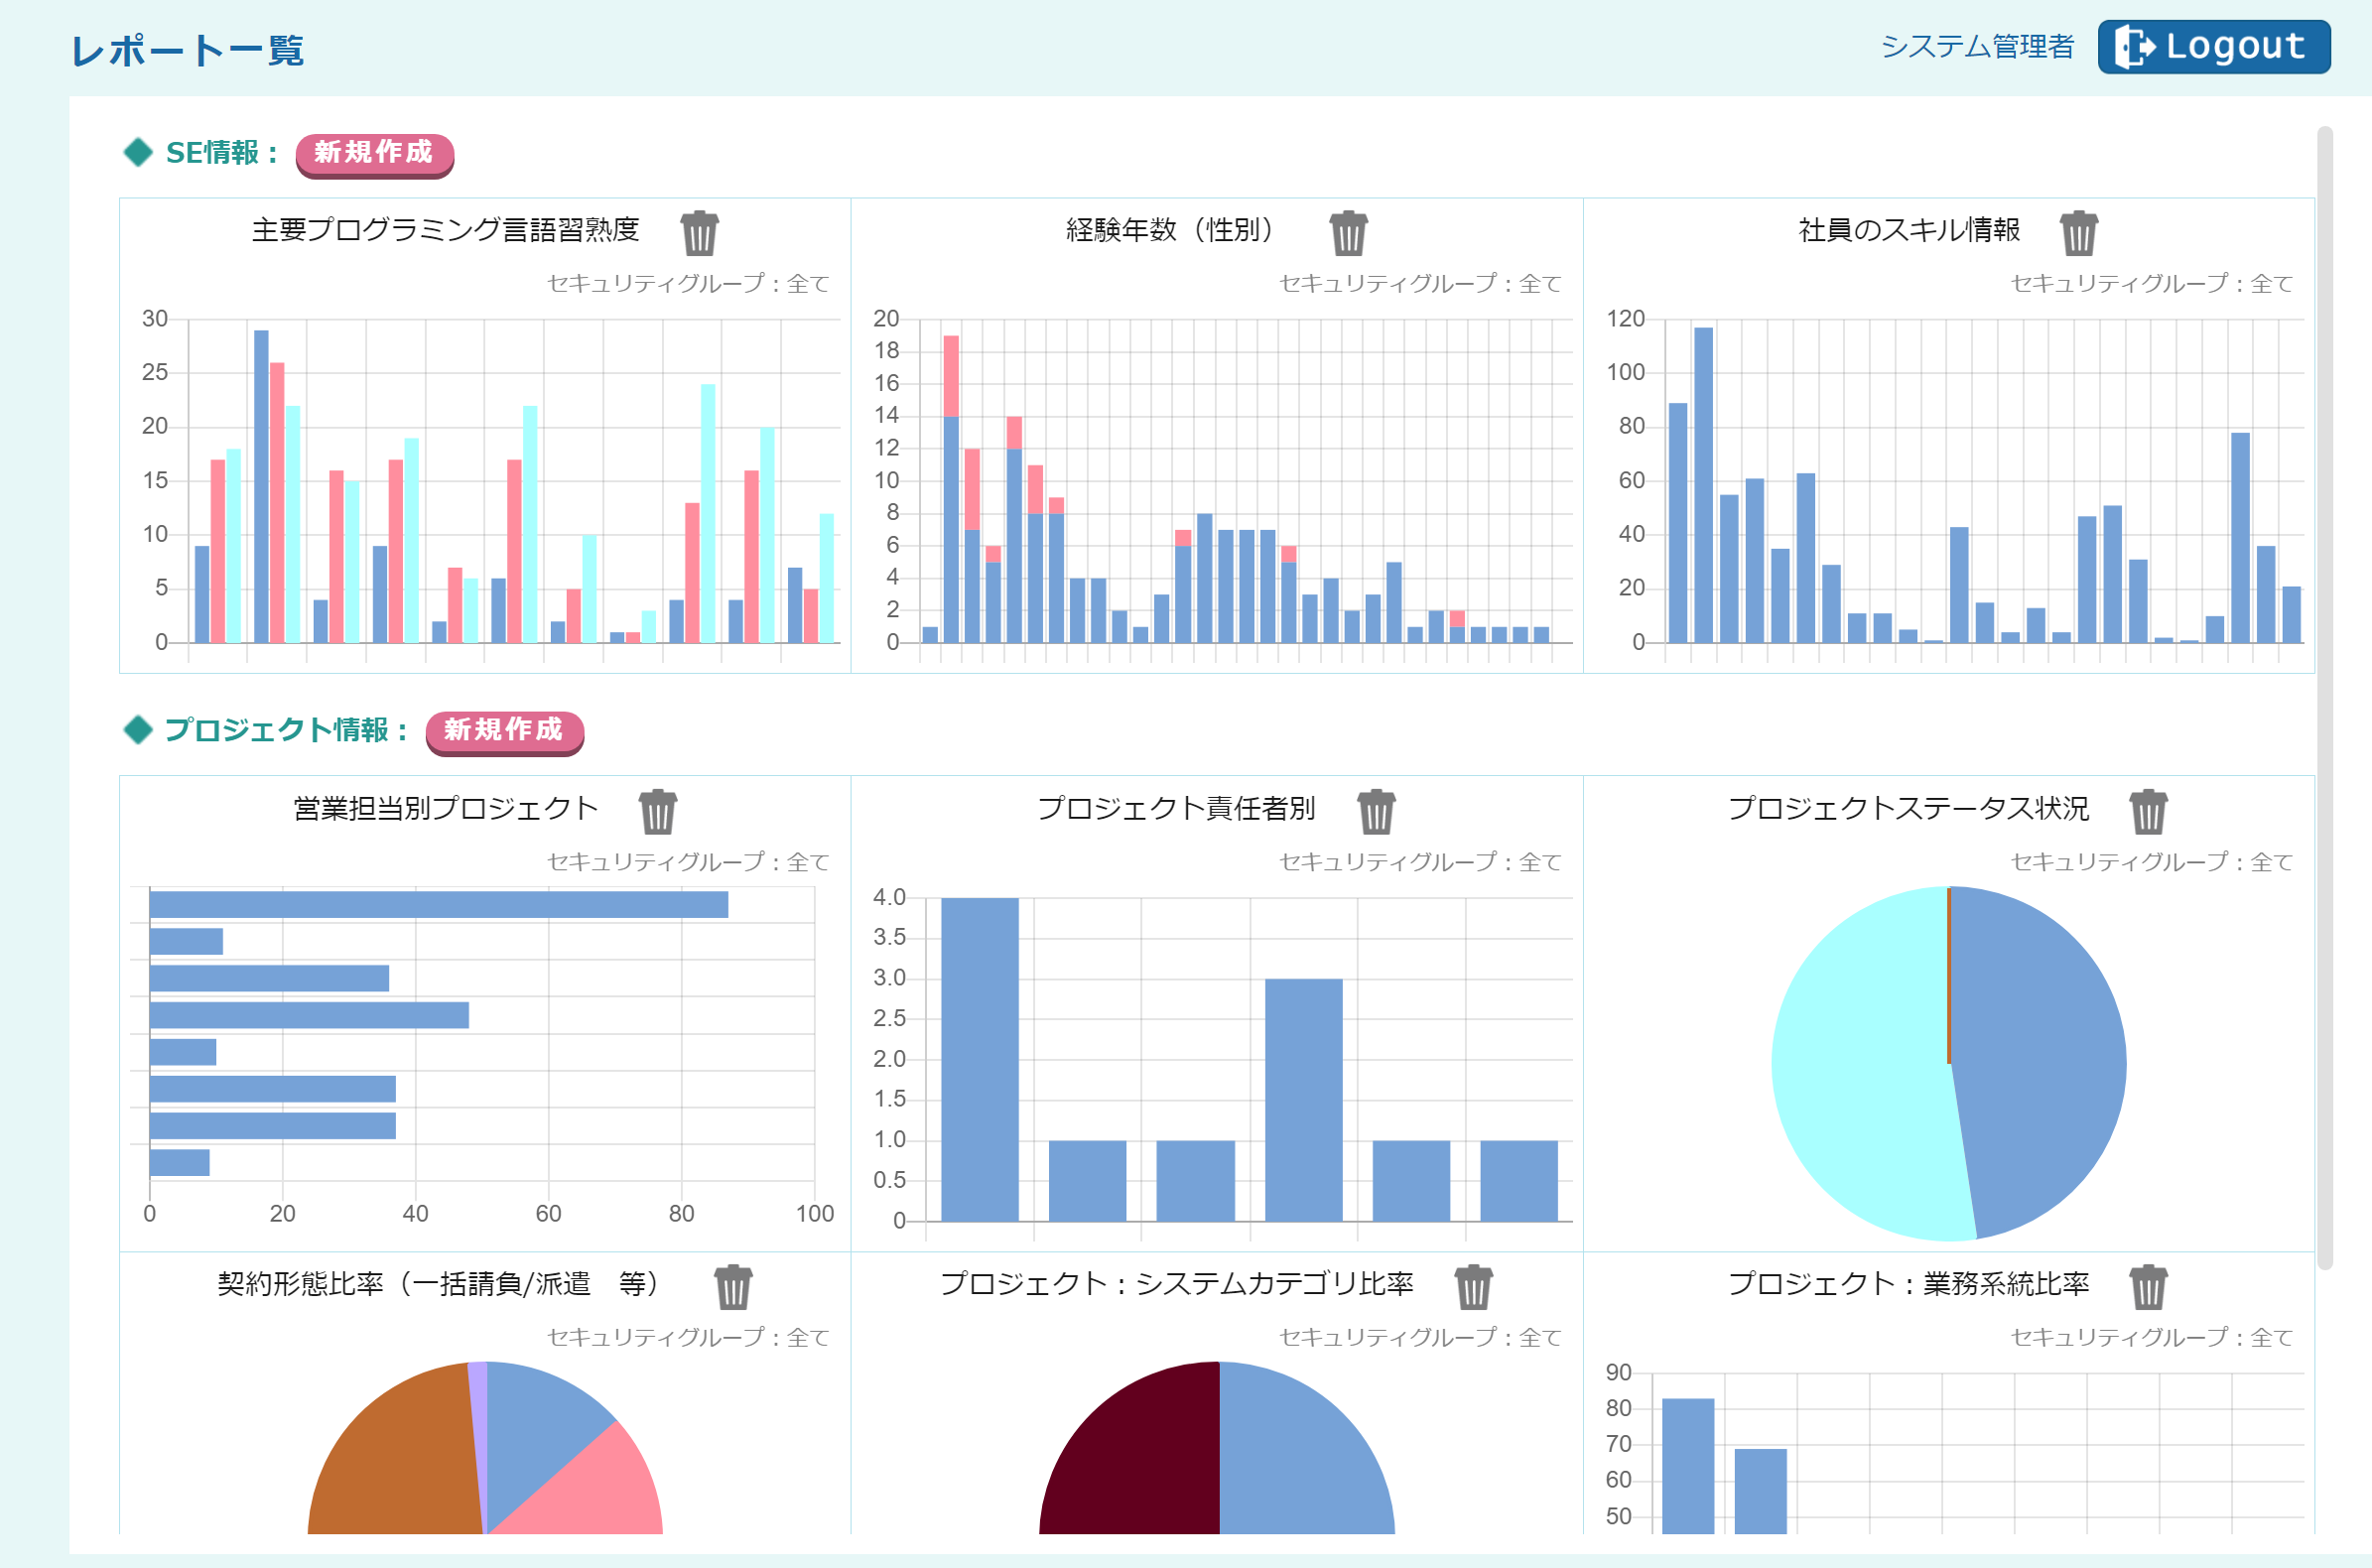The image size is (2372, 1568).
Task: Click the Logout button
Action: 2213,47
